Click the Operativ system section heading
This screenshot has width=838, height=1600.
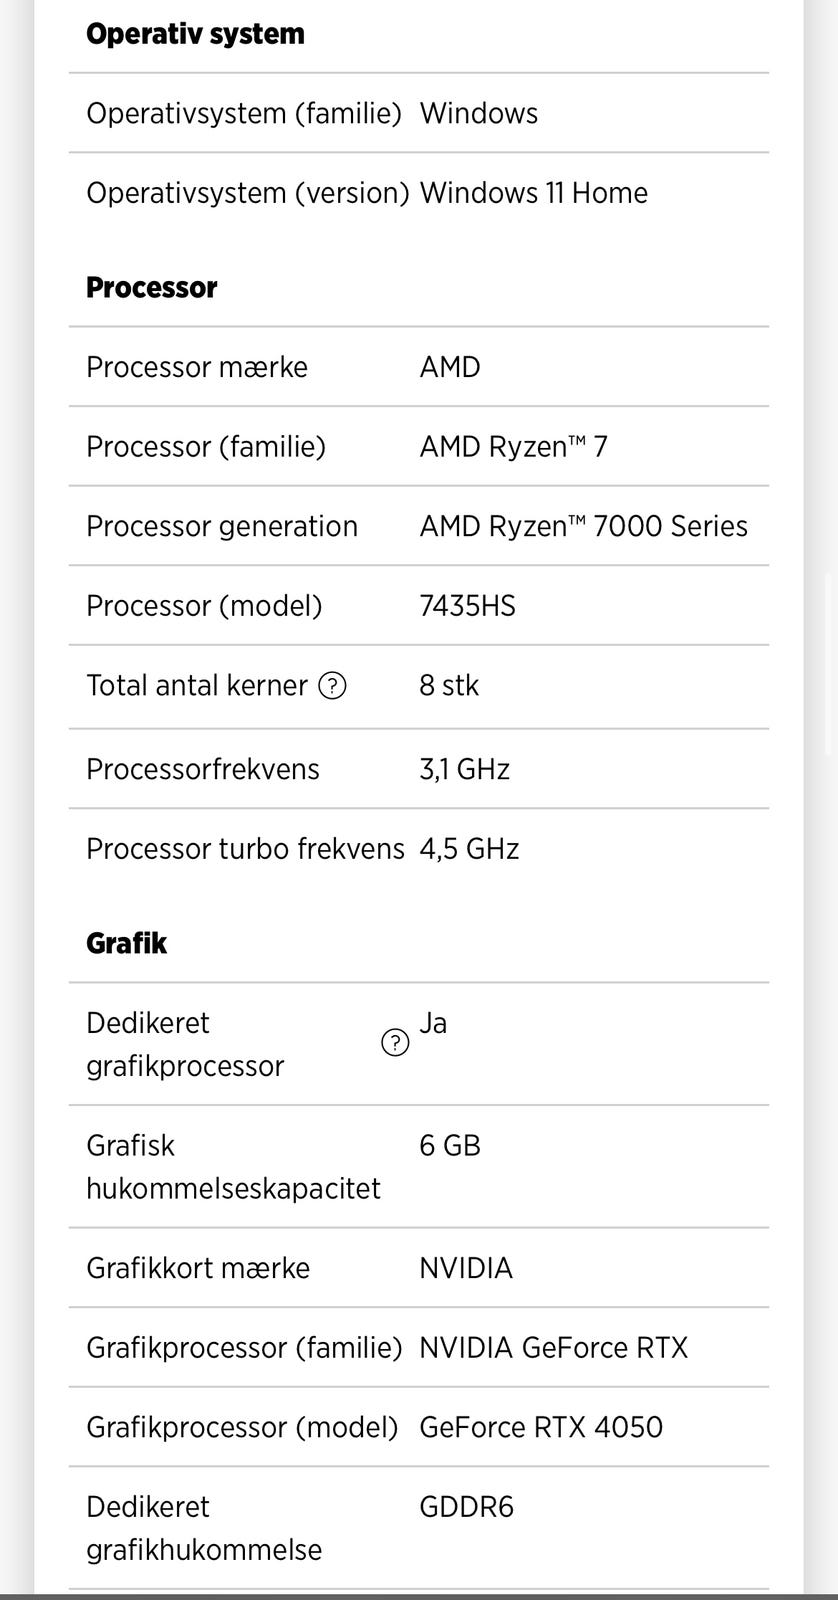[x=195, y=34]
